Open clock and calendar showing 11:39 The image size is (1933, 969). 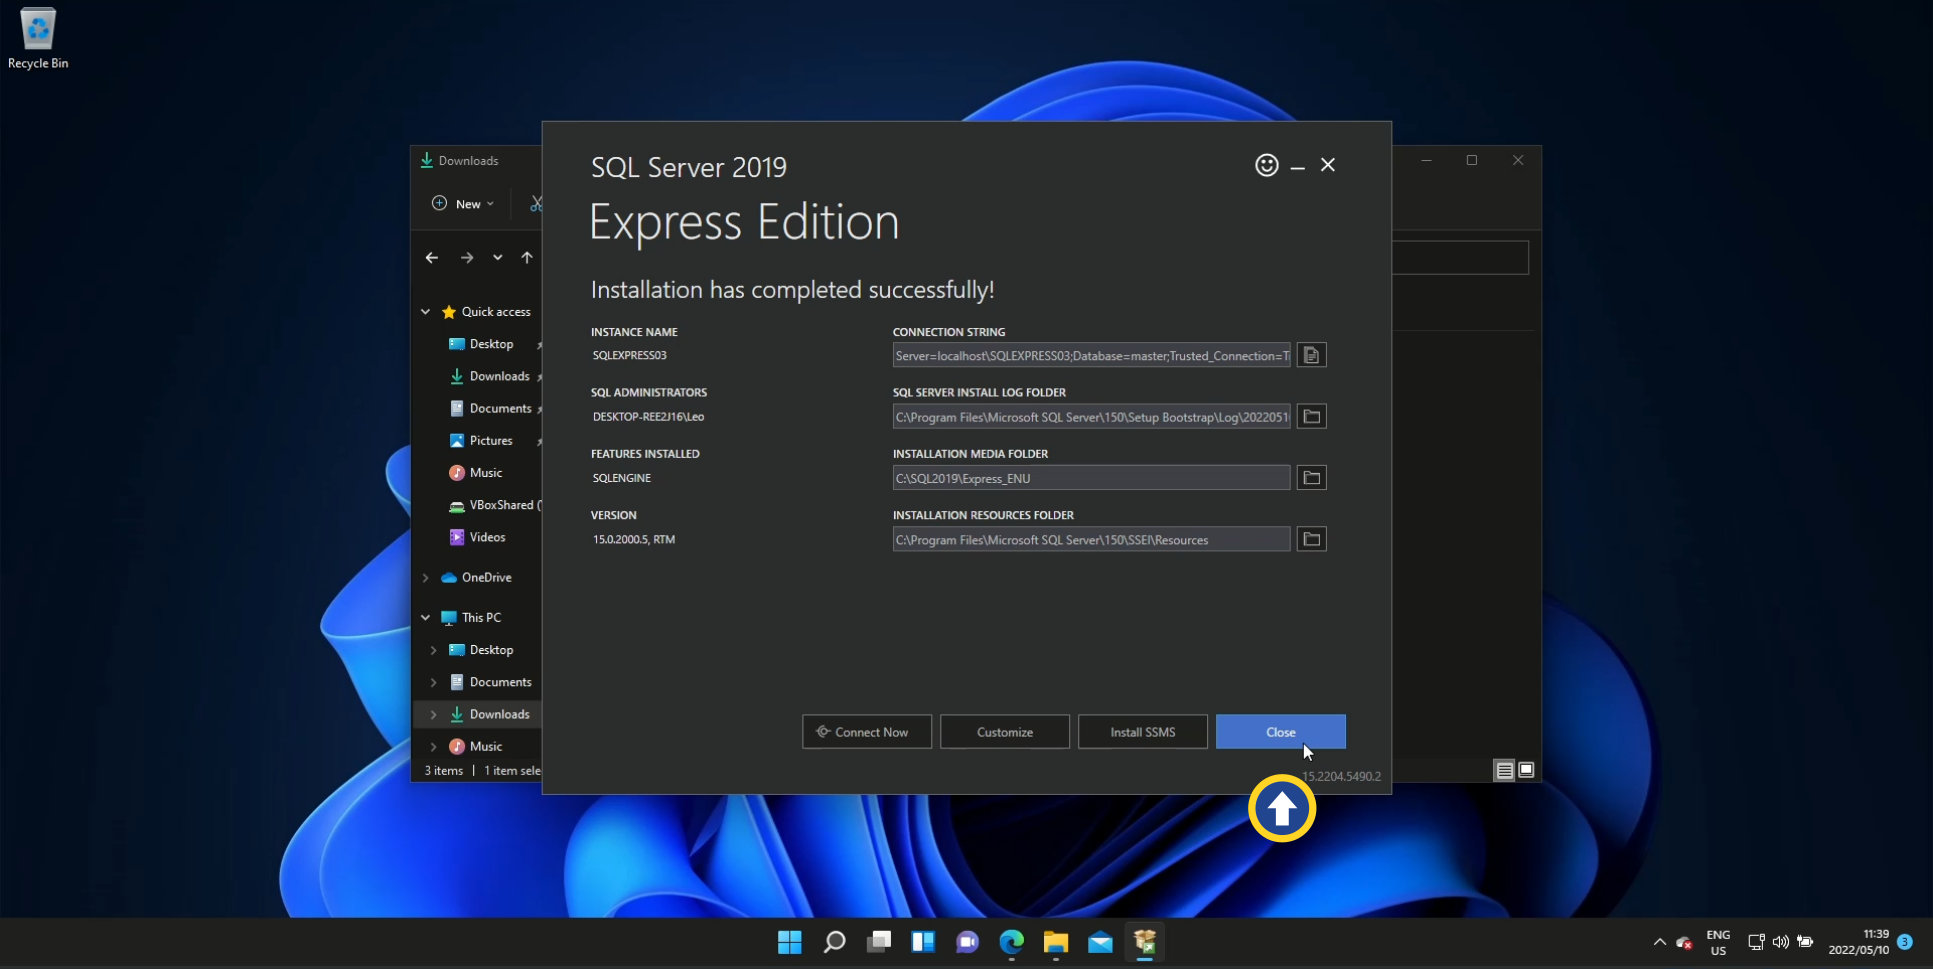(x=1859, y=942)
